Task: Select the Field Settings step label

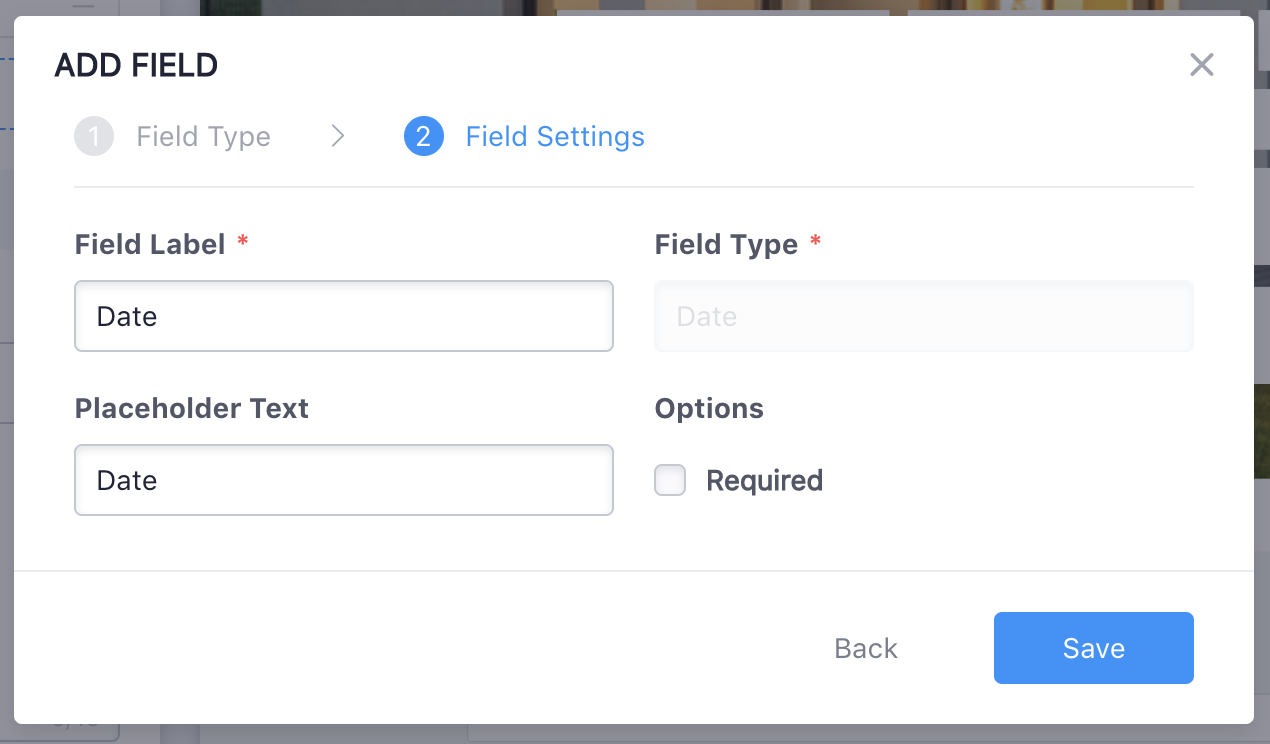Action: click(555, 136)
